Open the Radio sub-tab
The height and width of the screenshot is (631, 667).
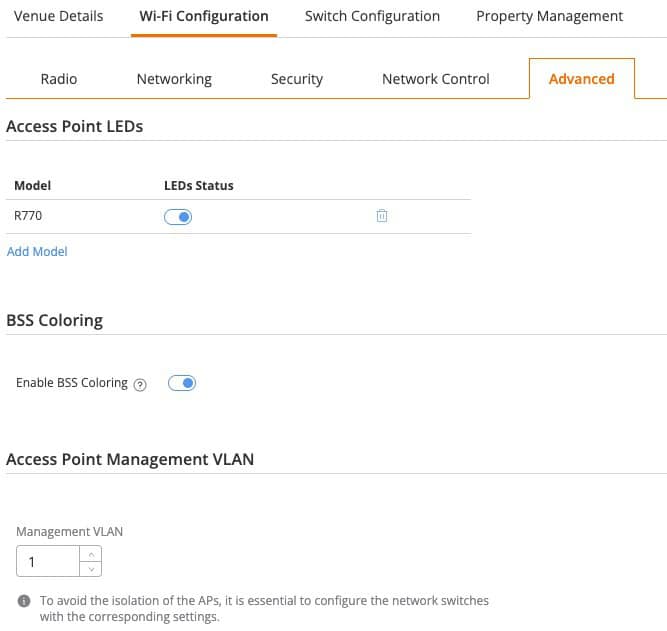coord(59,79)
